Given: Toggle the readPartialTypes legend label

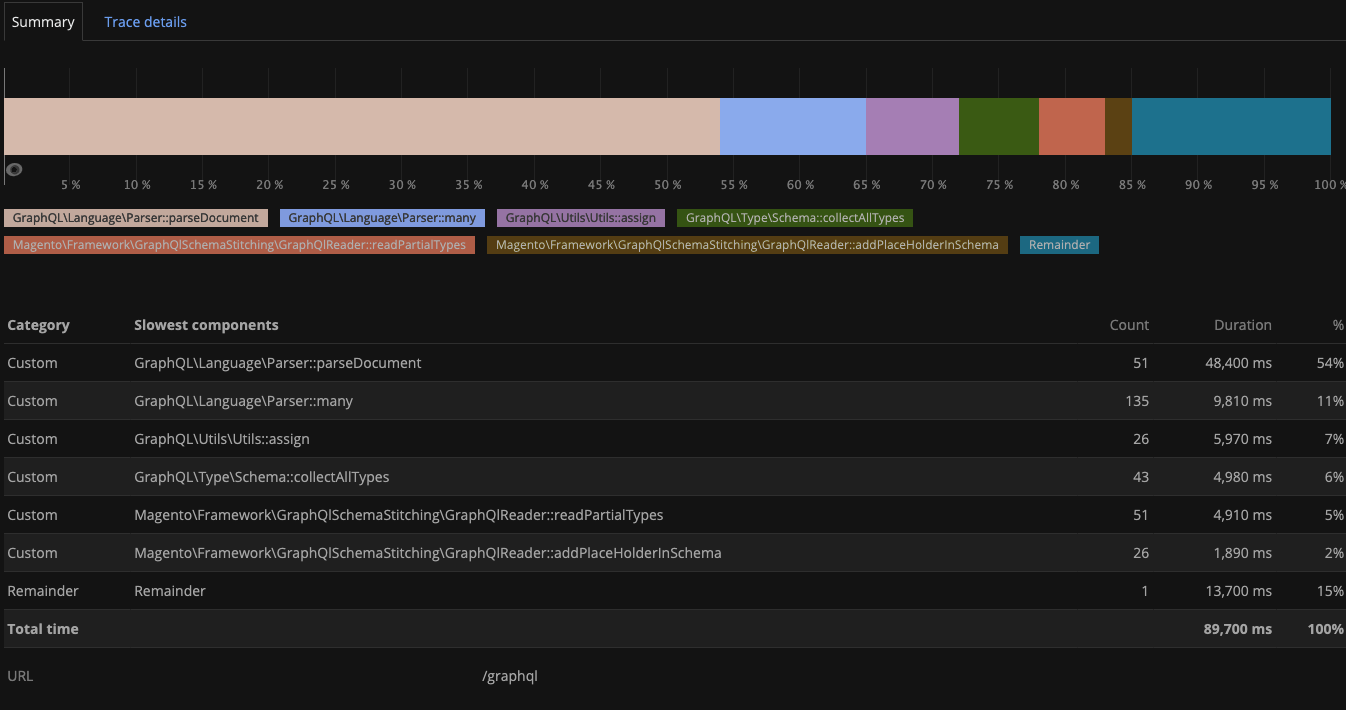Looking at the screenshot, I should coord(240,245).
